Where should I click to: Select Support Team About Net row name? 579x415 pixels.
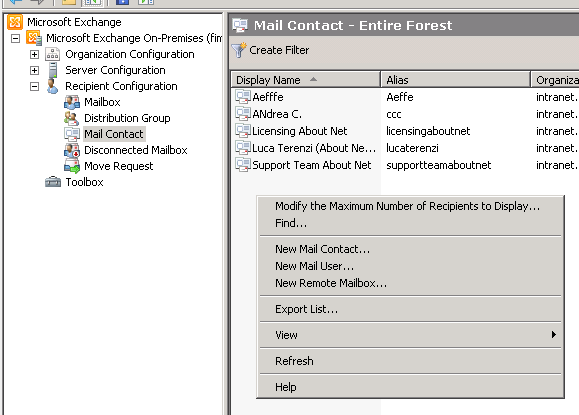311,165
